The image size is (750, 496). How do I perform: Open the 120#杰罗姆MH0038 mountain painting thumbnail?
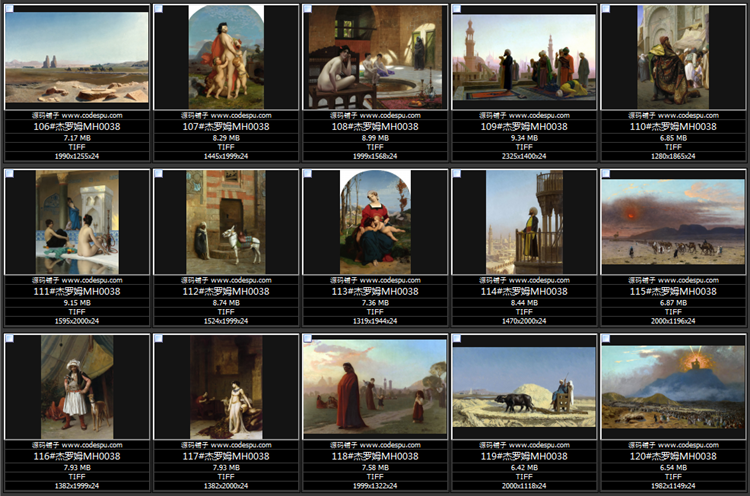pos(673,387)
